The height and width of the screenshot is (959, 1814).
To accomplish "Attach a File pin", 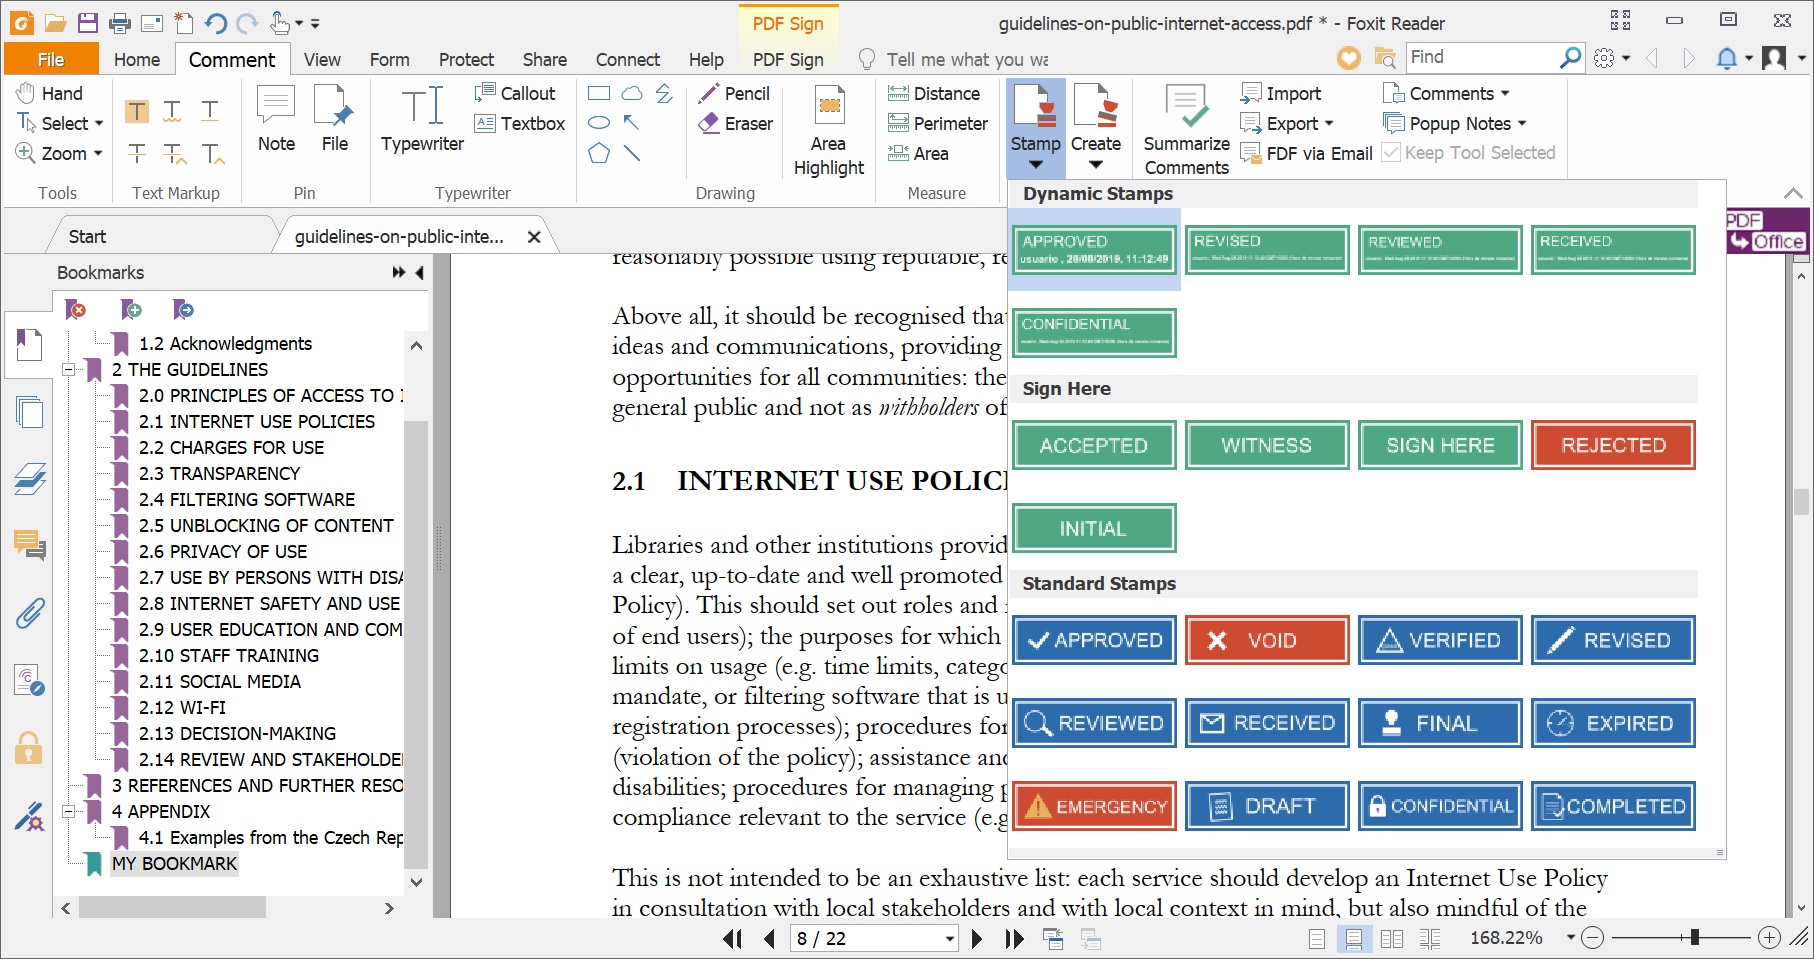I will [x=335, y=118].
